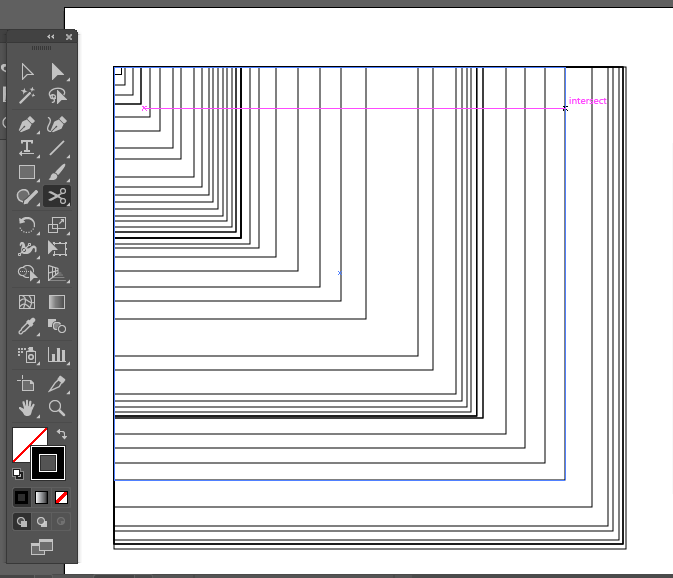Pick the Perspective Grid tool
Viewport: 673px width, 578px height.
coord(57,273)
